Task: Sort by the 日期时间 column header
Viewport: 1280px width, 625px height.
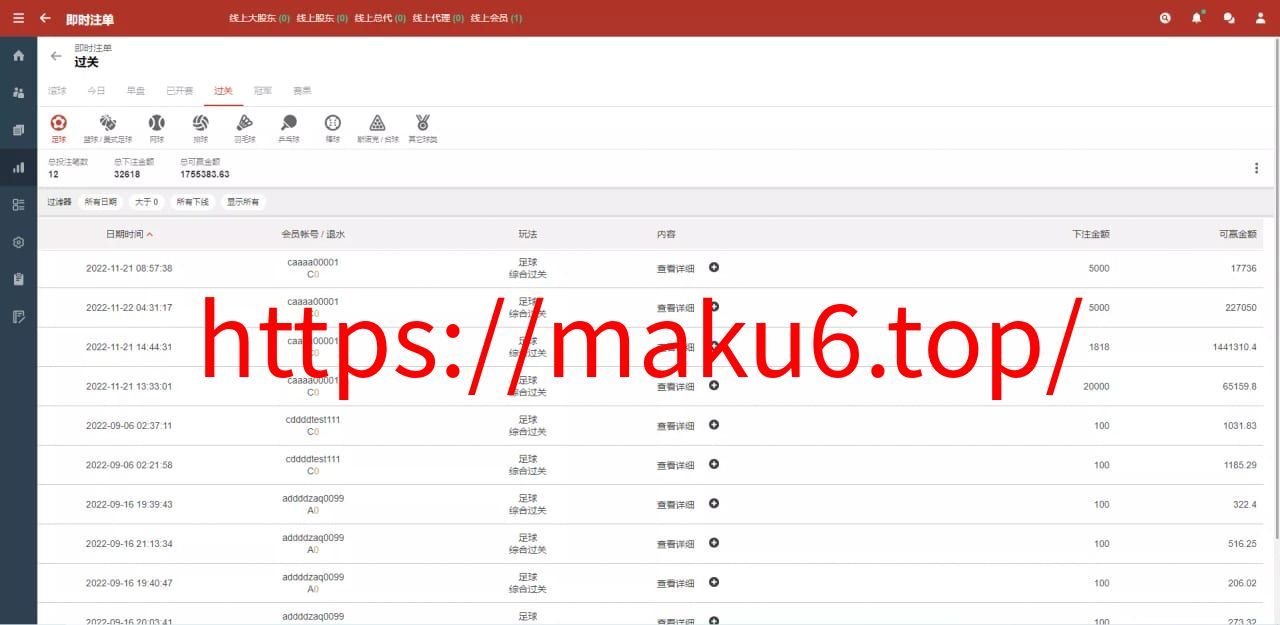Action: click(x=129, y=234)
